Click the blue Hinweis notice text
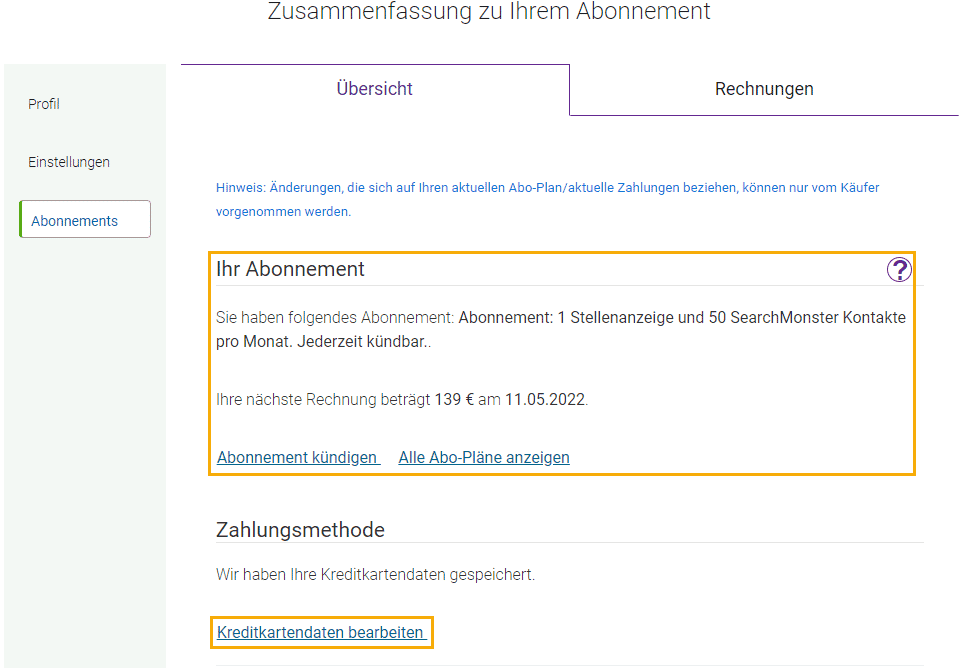The width and height of the screenshot is (962, 668). pyautogui.click(x=547, y=199)
